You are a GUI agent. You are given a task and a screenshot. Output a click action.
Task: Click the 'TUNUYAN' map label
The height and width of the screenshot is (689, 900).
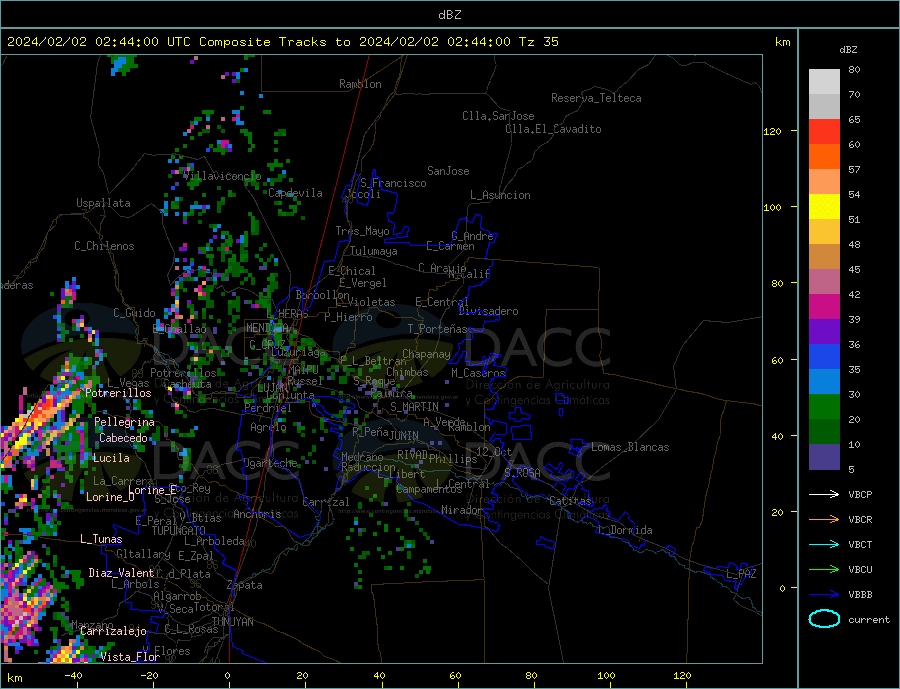[x=232, y=622]
